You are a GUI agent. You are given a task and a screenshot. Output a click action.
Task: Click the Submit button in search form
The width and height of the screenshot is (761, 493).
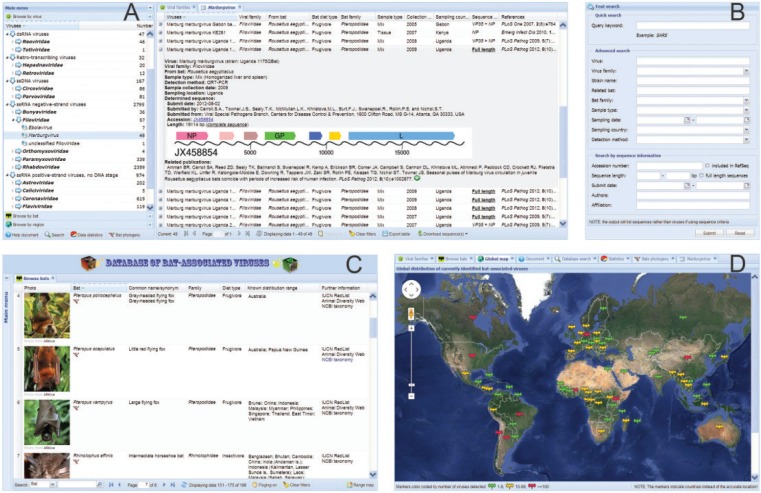pos(709,233)
